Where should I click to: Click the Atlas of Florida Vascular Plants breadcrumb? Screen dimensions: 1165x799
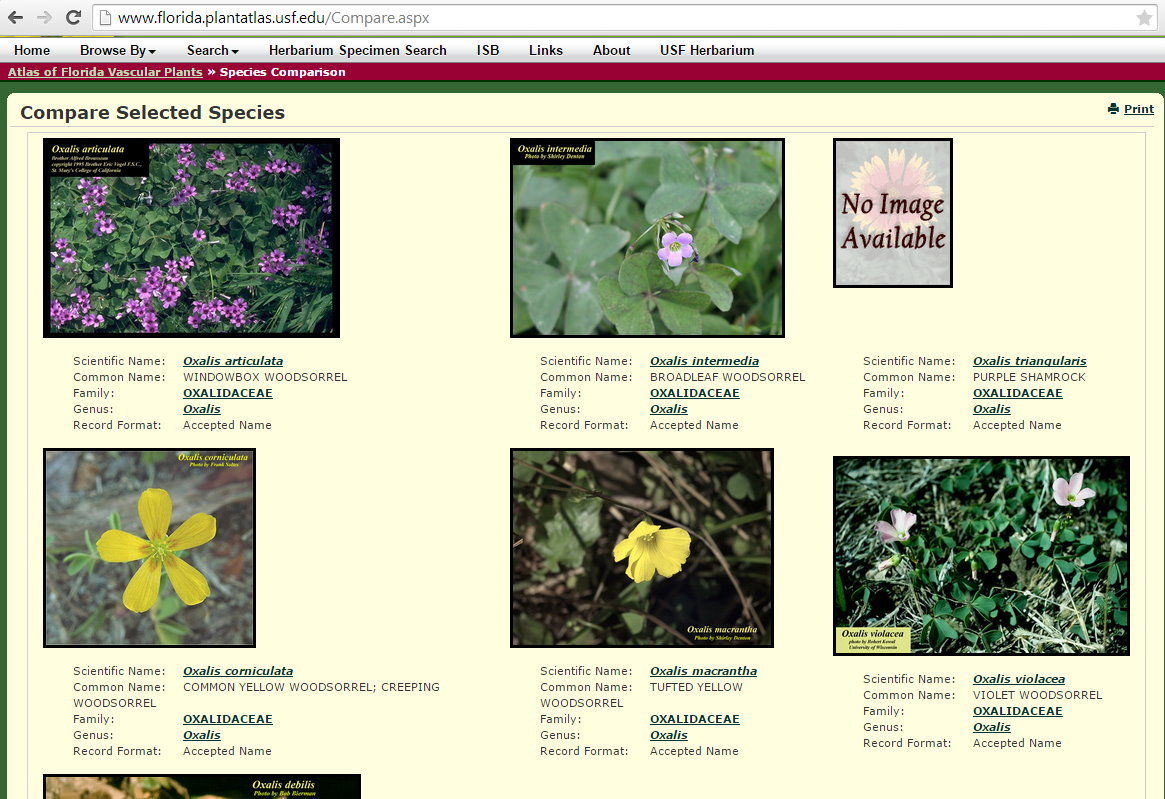tap(105, 72)
